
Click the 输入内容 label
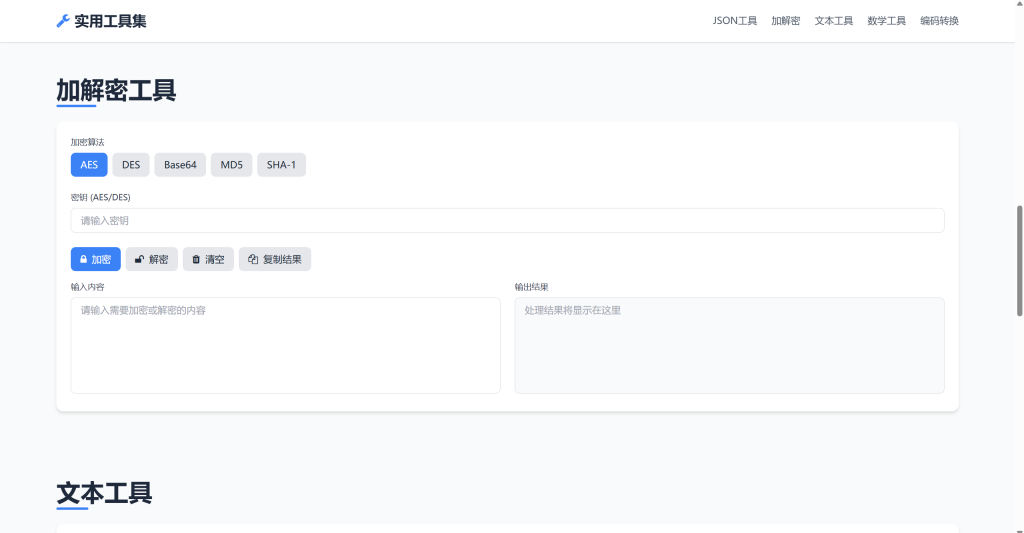pos(88,287)
